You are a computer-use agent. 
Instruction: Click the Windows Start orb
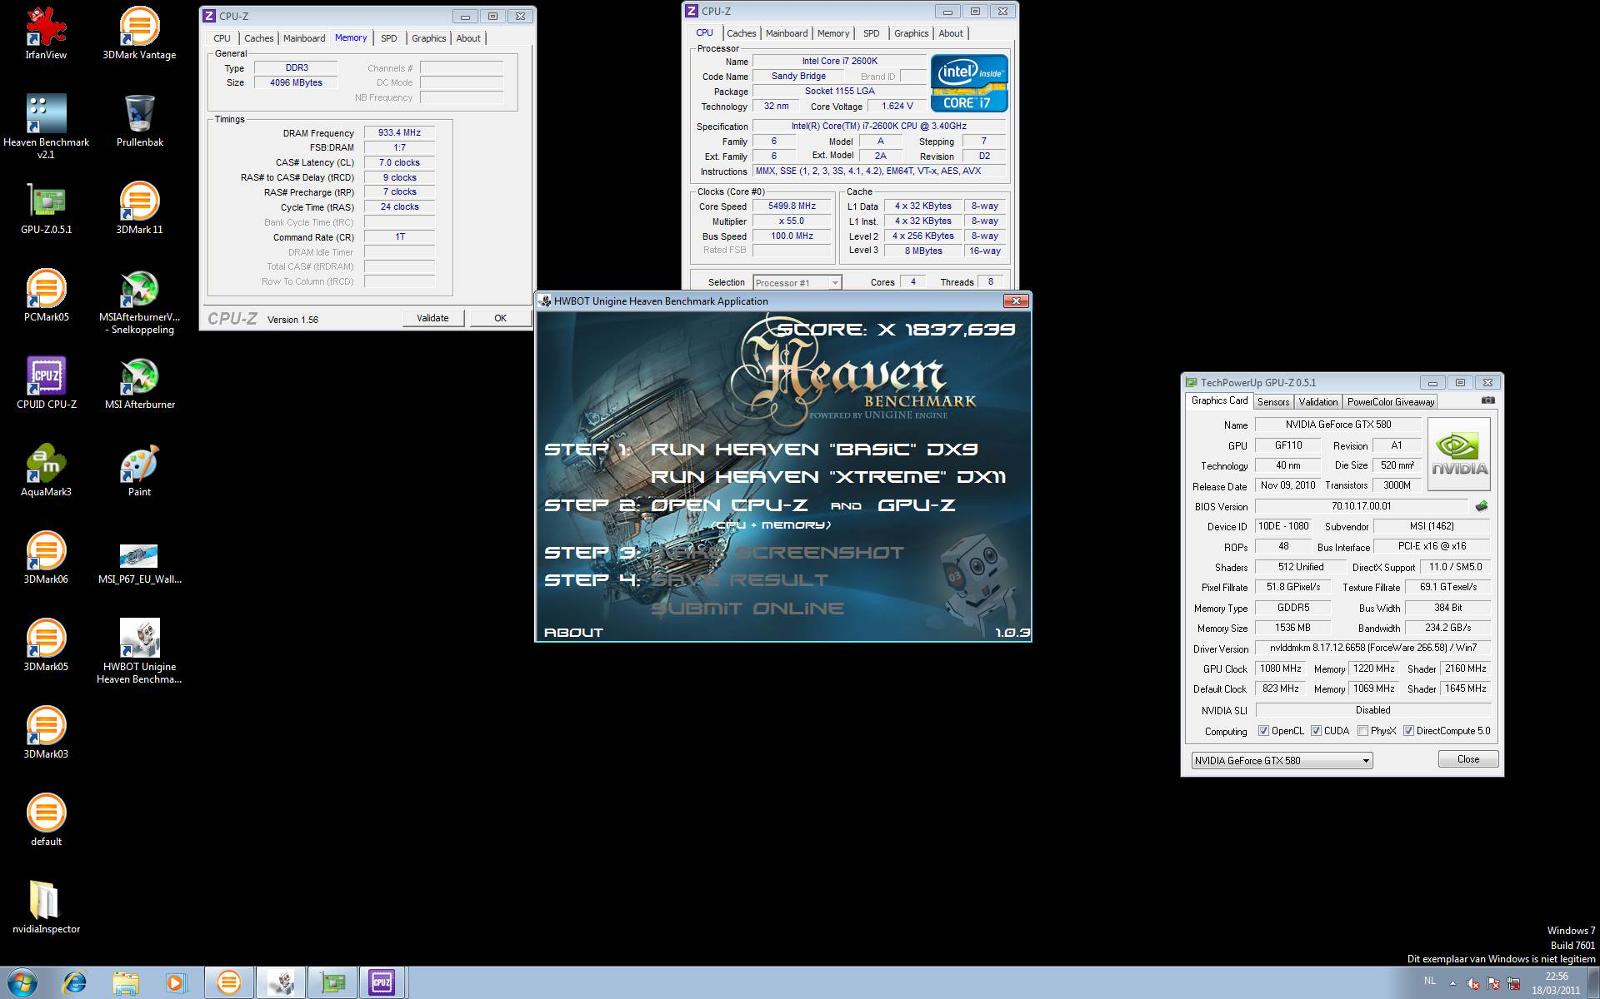click(x=22, y=982)
